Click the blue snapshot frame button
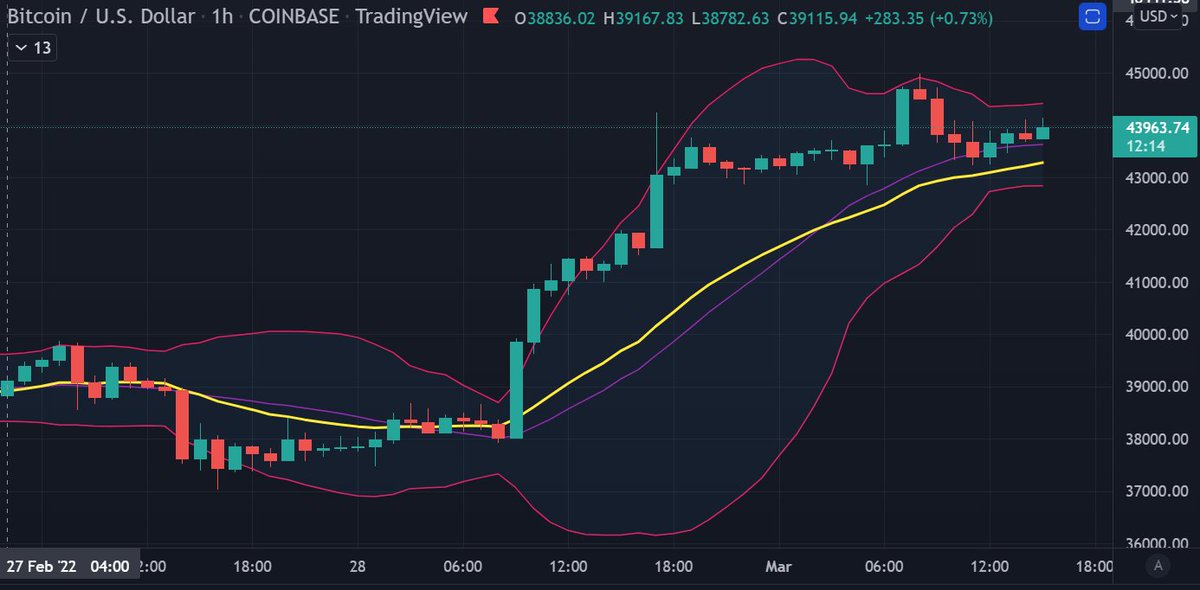This screenshot has height=590, width=1200. 1093,17
